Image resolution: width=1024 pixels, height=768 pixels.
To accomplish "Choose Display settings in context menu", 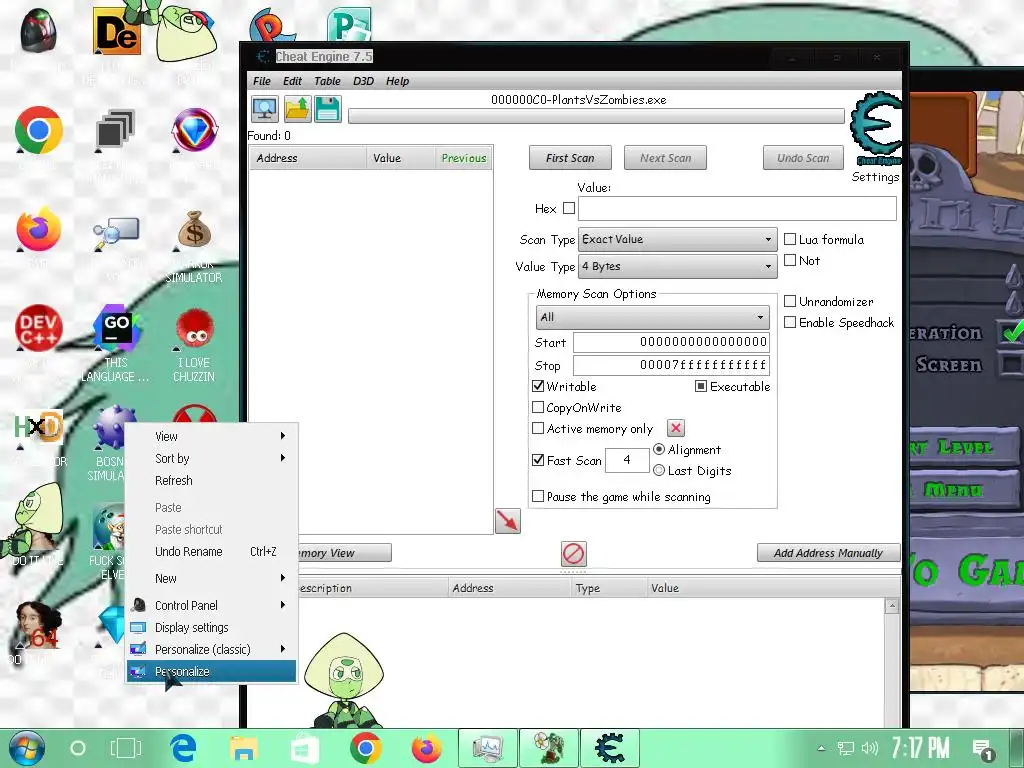I will point(212,628).
